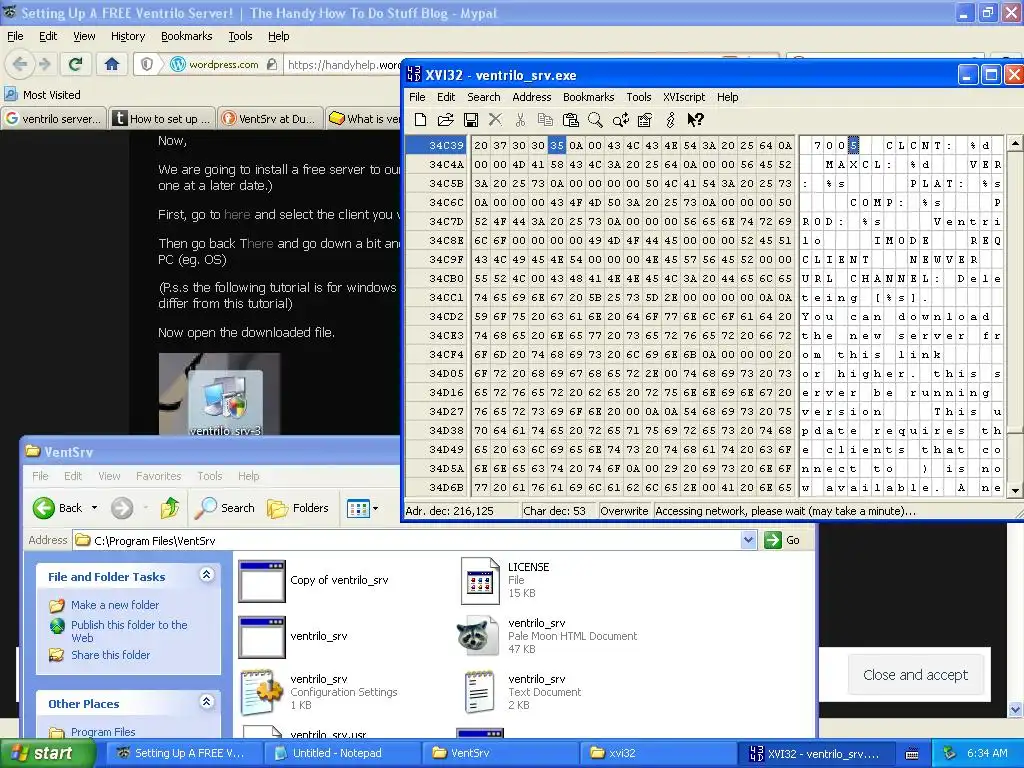1024x768 pixels.
Task: Click the Delete X icon in XVI32 toolbar
Action: point(496,120)
